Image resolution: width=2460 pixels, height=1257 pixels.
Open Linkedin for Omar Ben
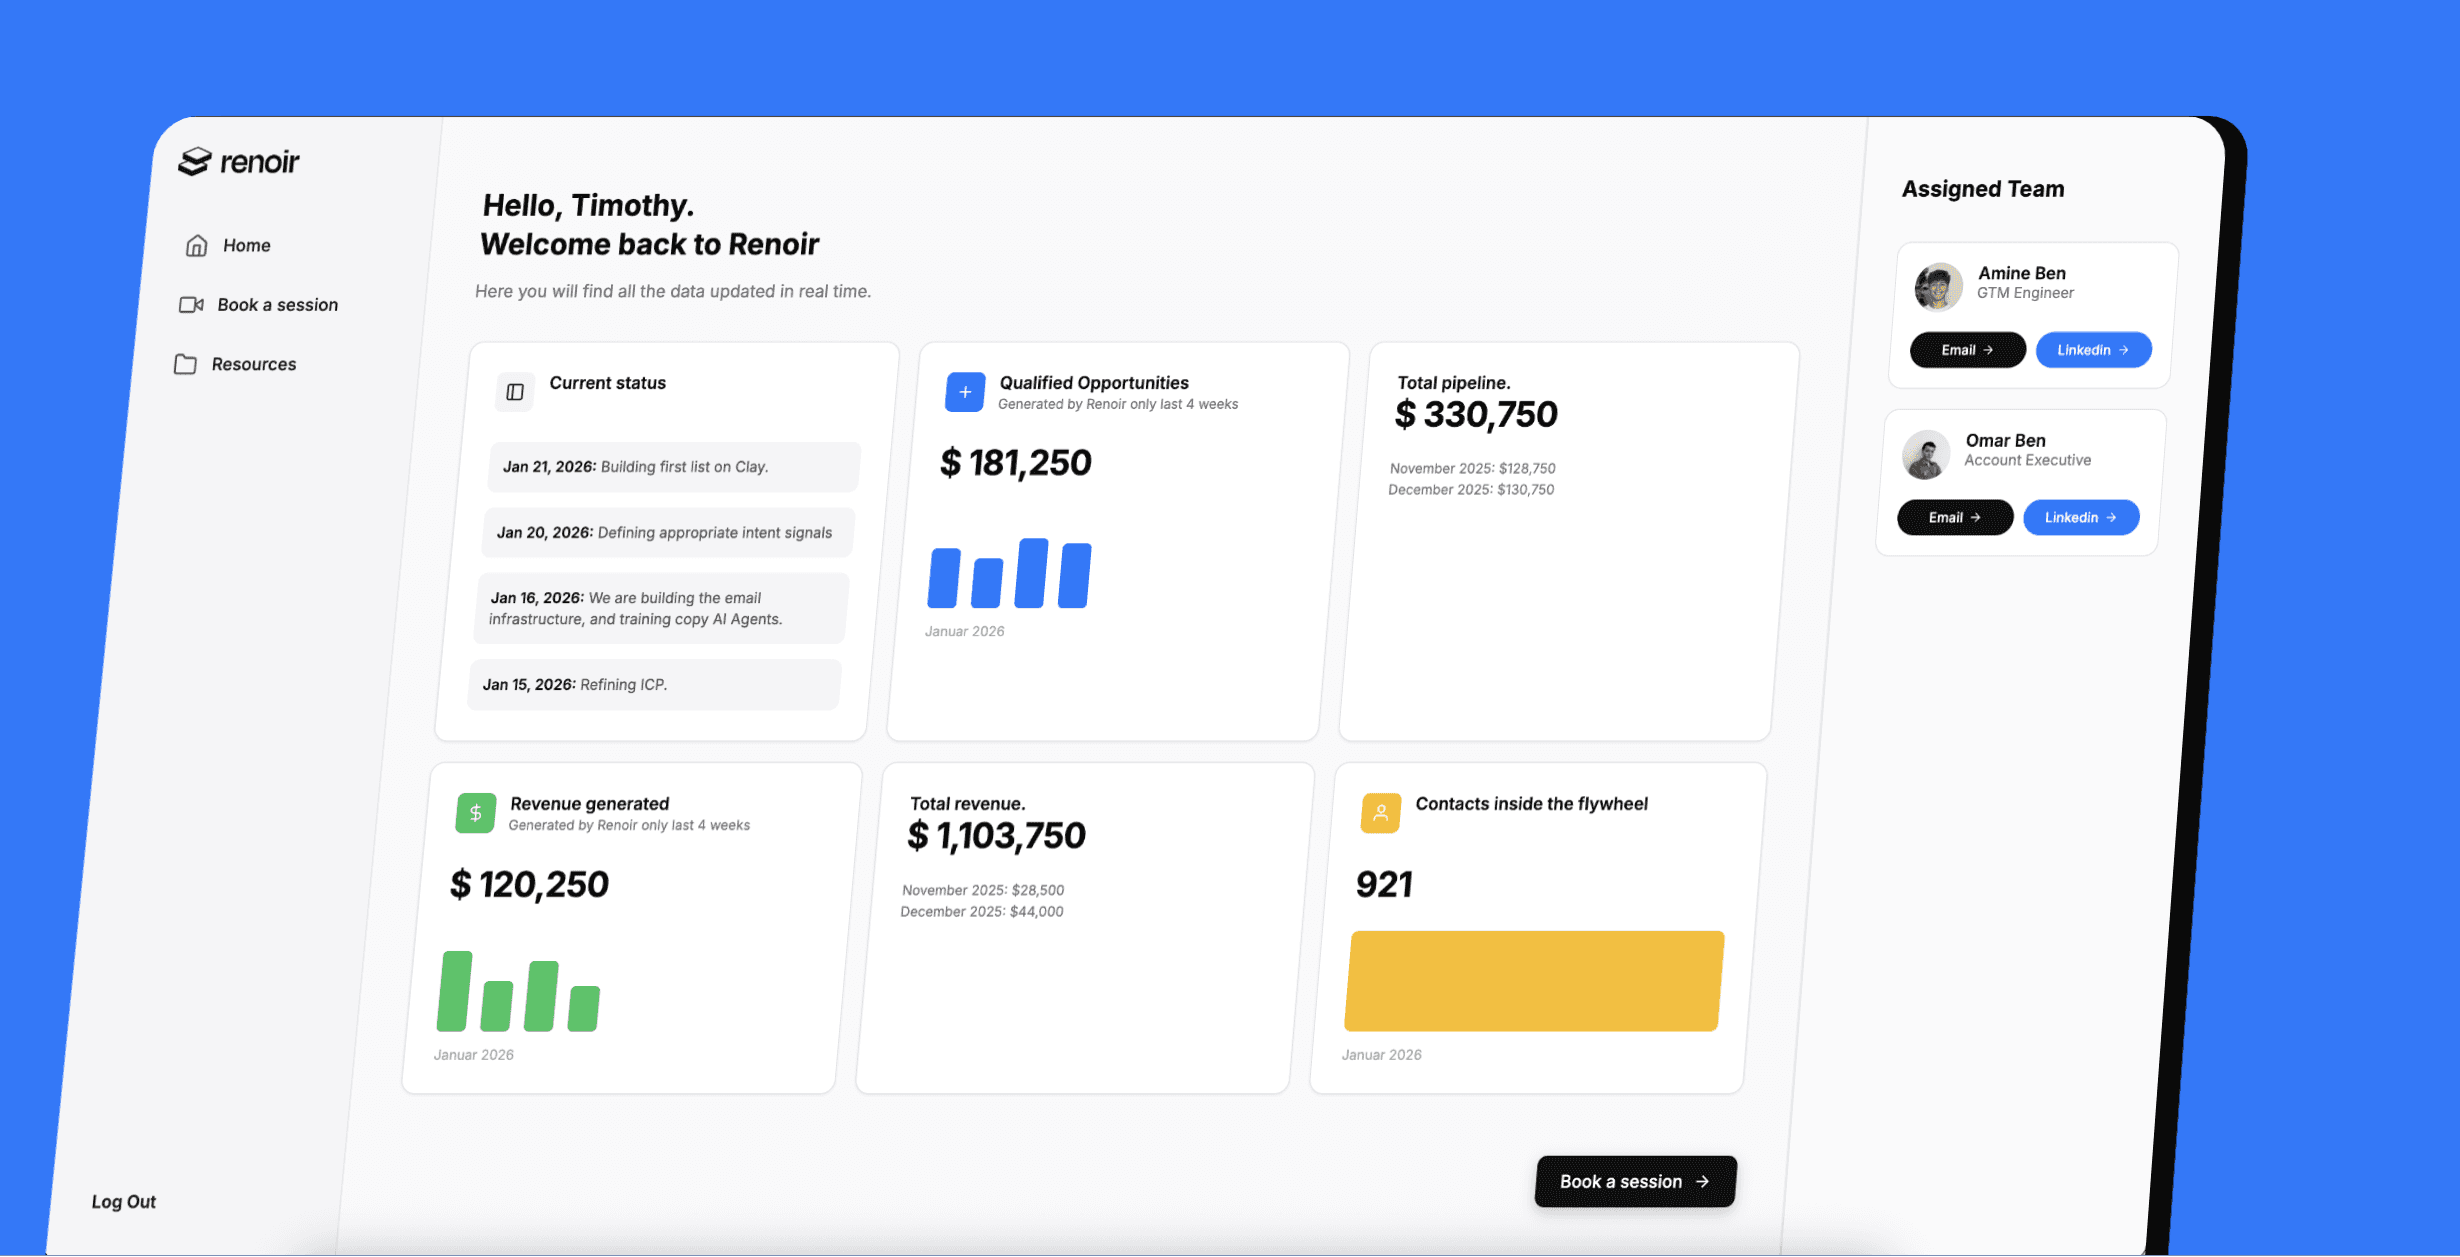point(2080,517)
